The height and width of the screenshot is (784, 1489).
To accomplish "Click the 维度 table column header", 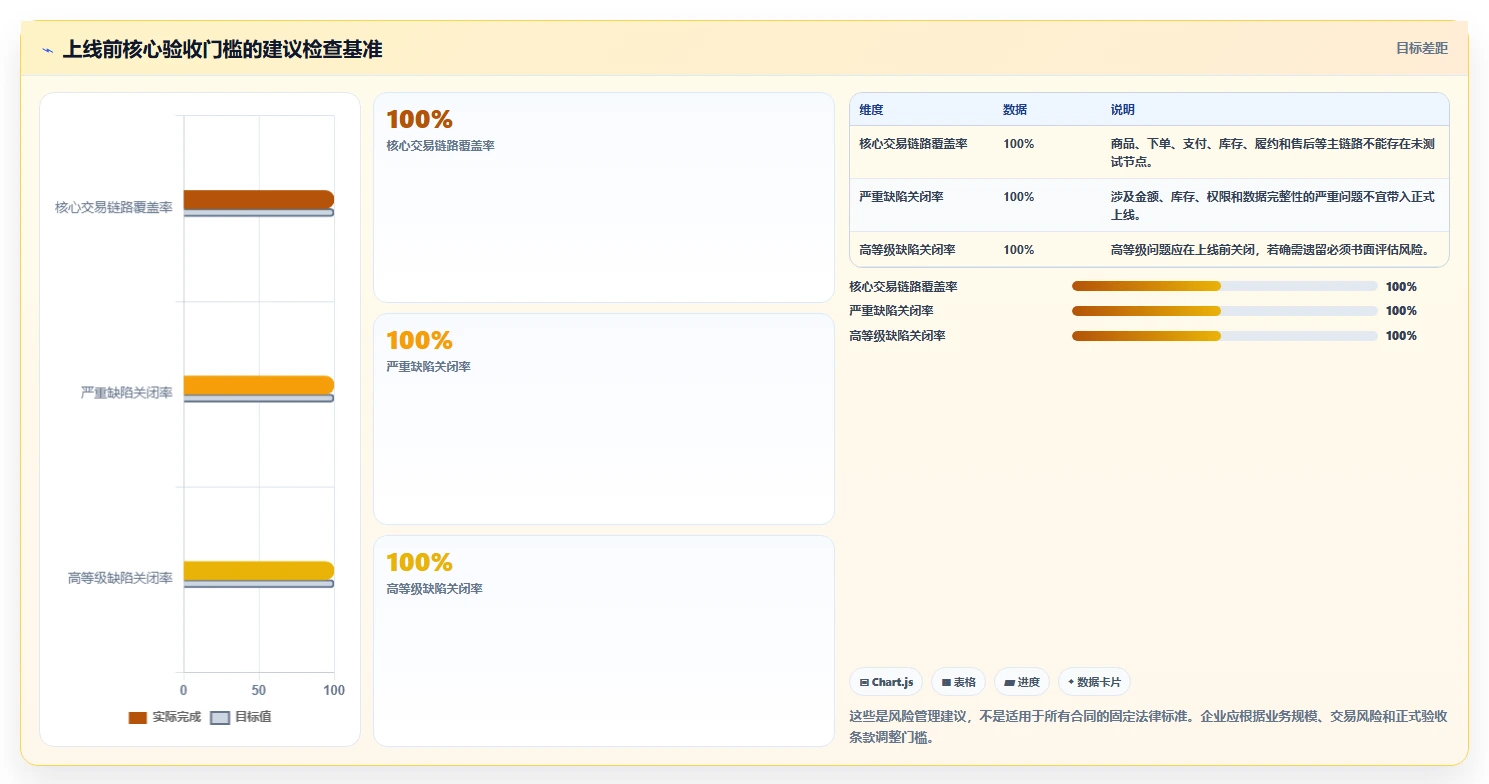I will tap(871, 110).
